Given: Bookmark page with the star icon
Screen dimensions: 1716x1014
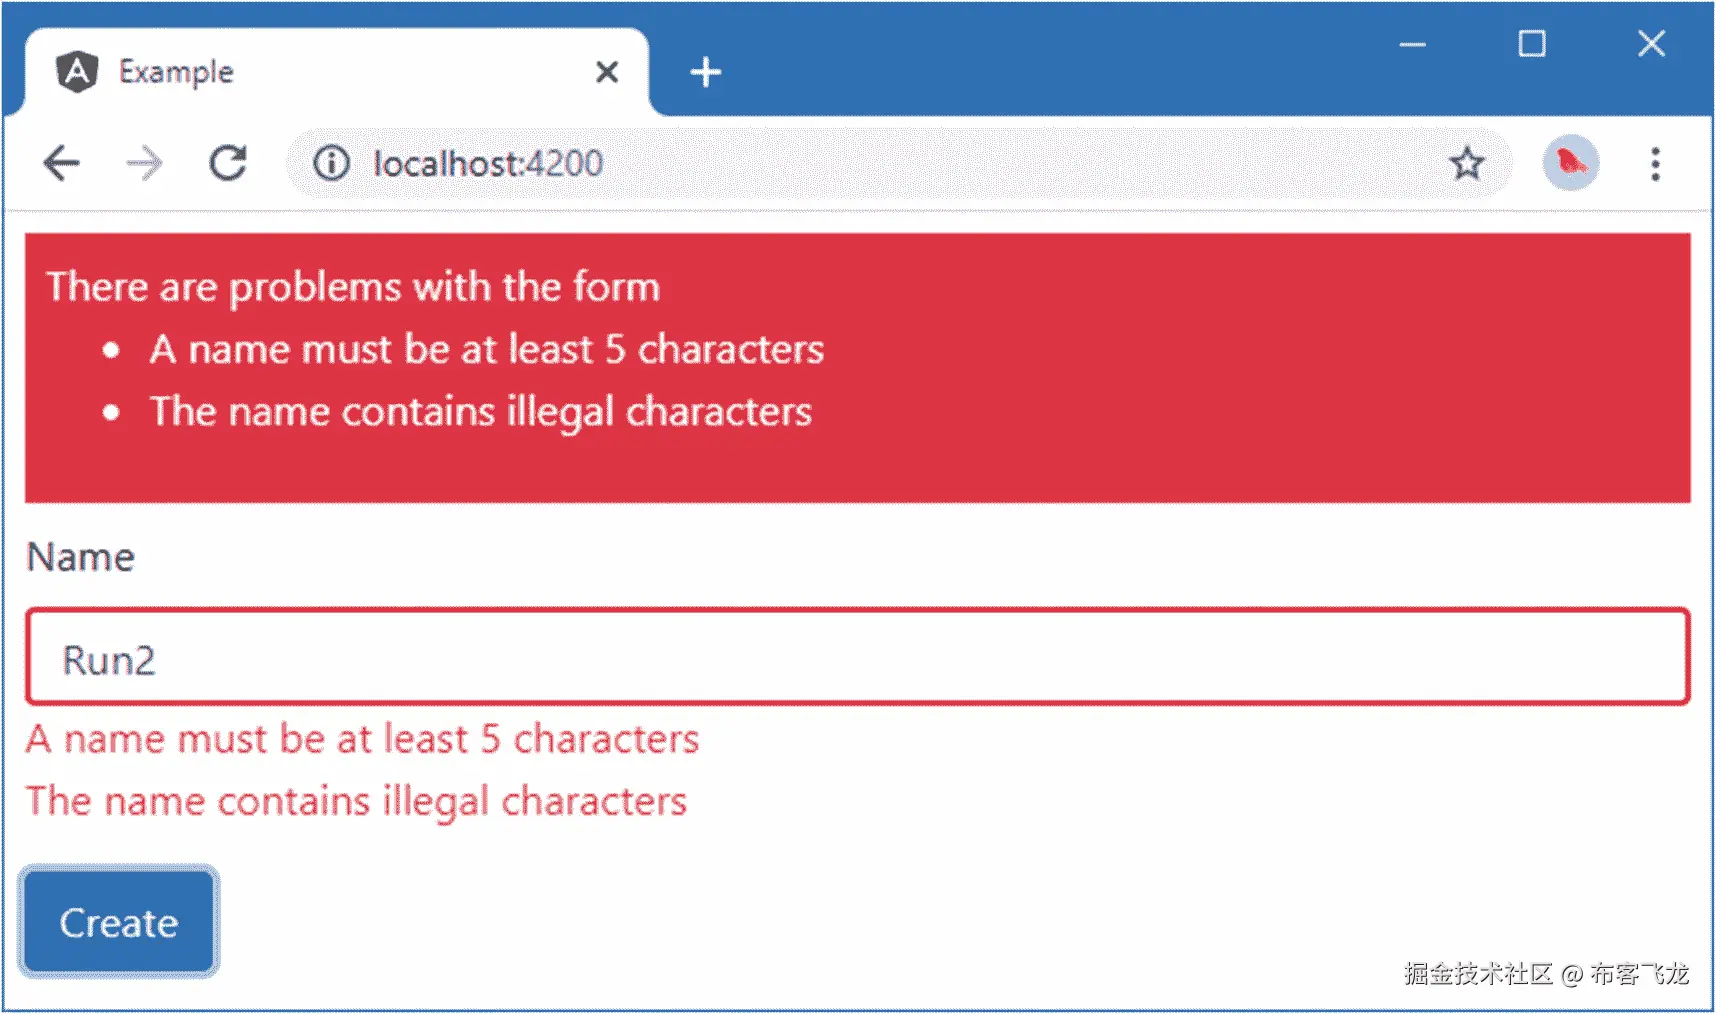Looking at the screenshot, I should (x=1467, y=163).
